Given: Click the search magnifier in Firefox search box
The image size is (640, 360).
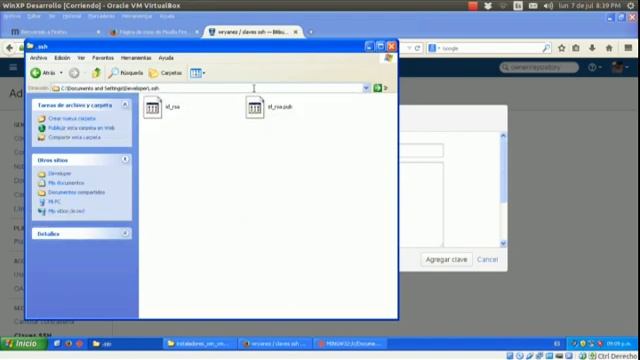Looking at the screenshot, I should 546,48.
